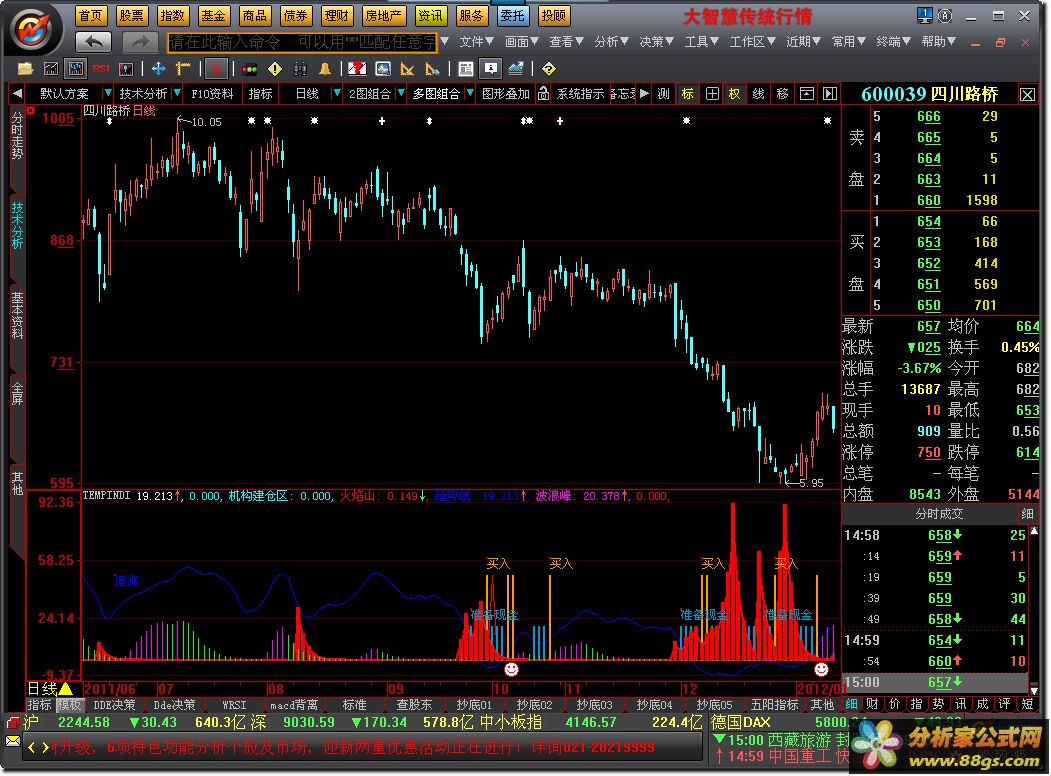Click the info speech bubble toolbar icon

(491, 69)
